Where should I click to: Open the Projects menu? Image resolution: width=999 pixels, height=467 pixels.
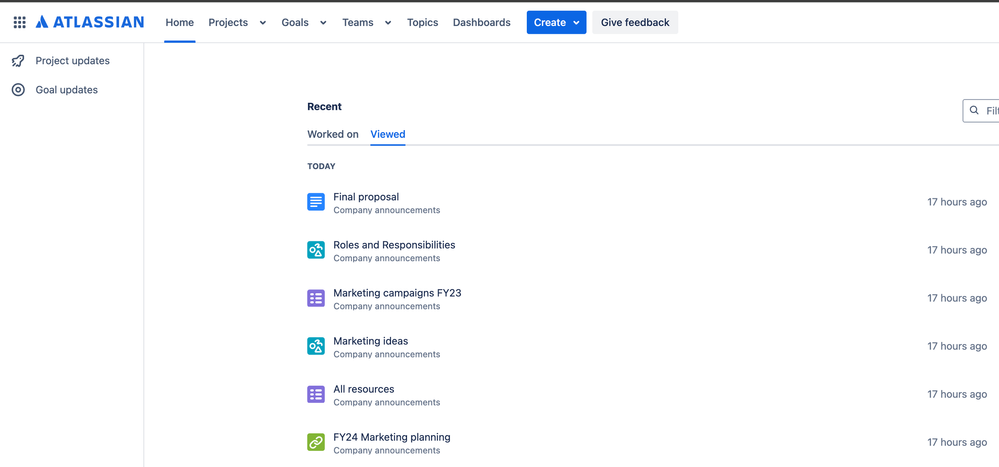pyautogui.click(x=228, y=22)
